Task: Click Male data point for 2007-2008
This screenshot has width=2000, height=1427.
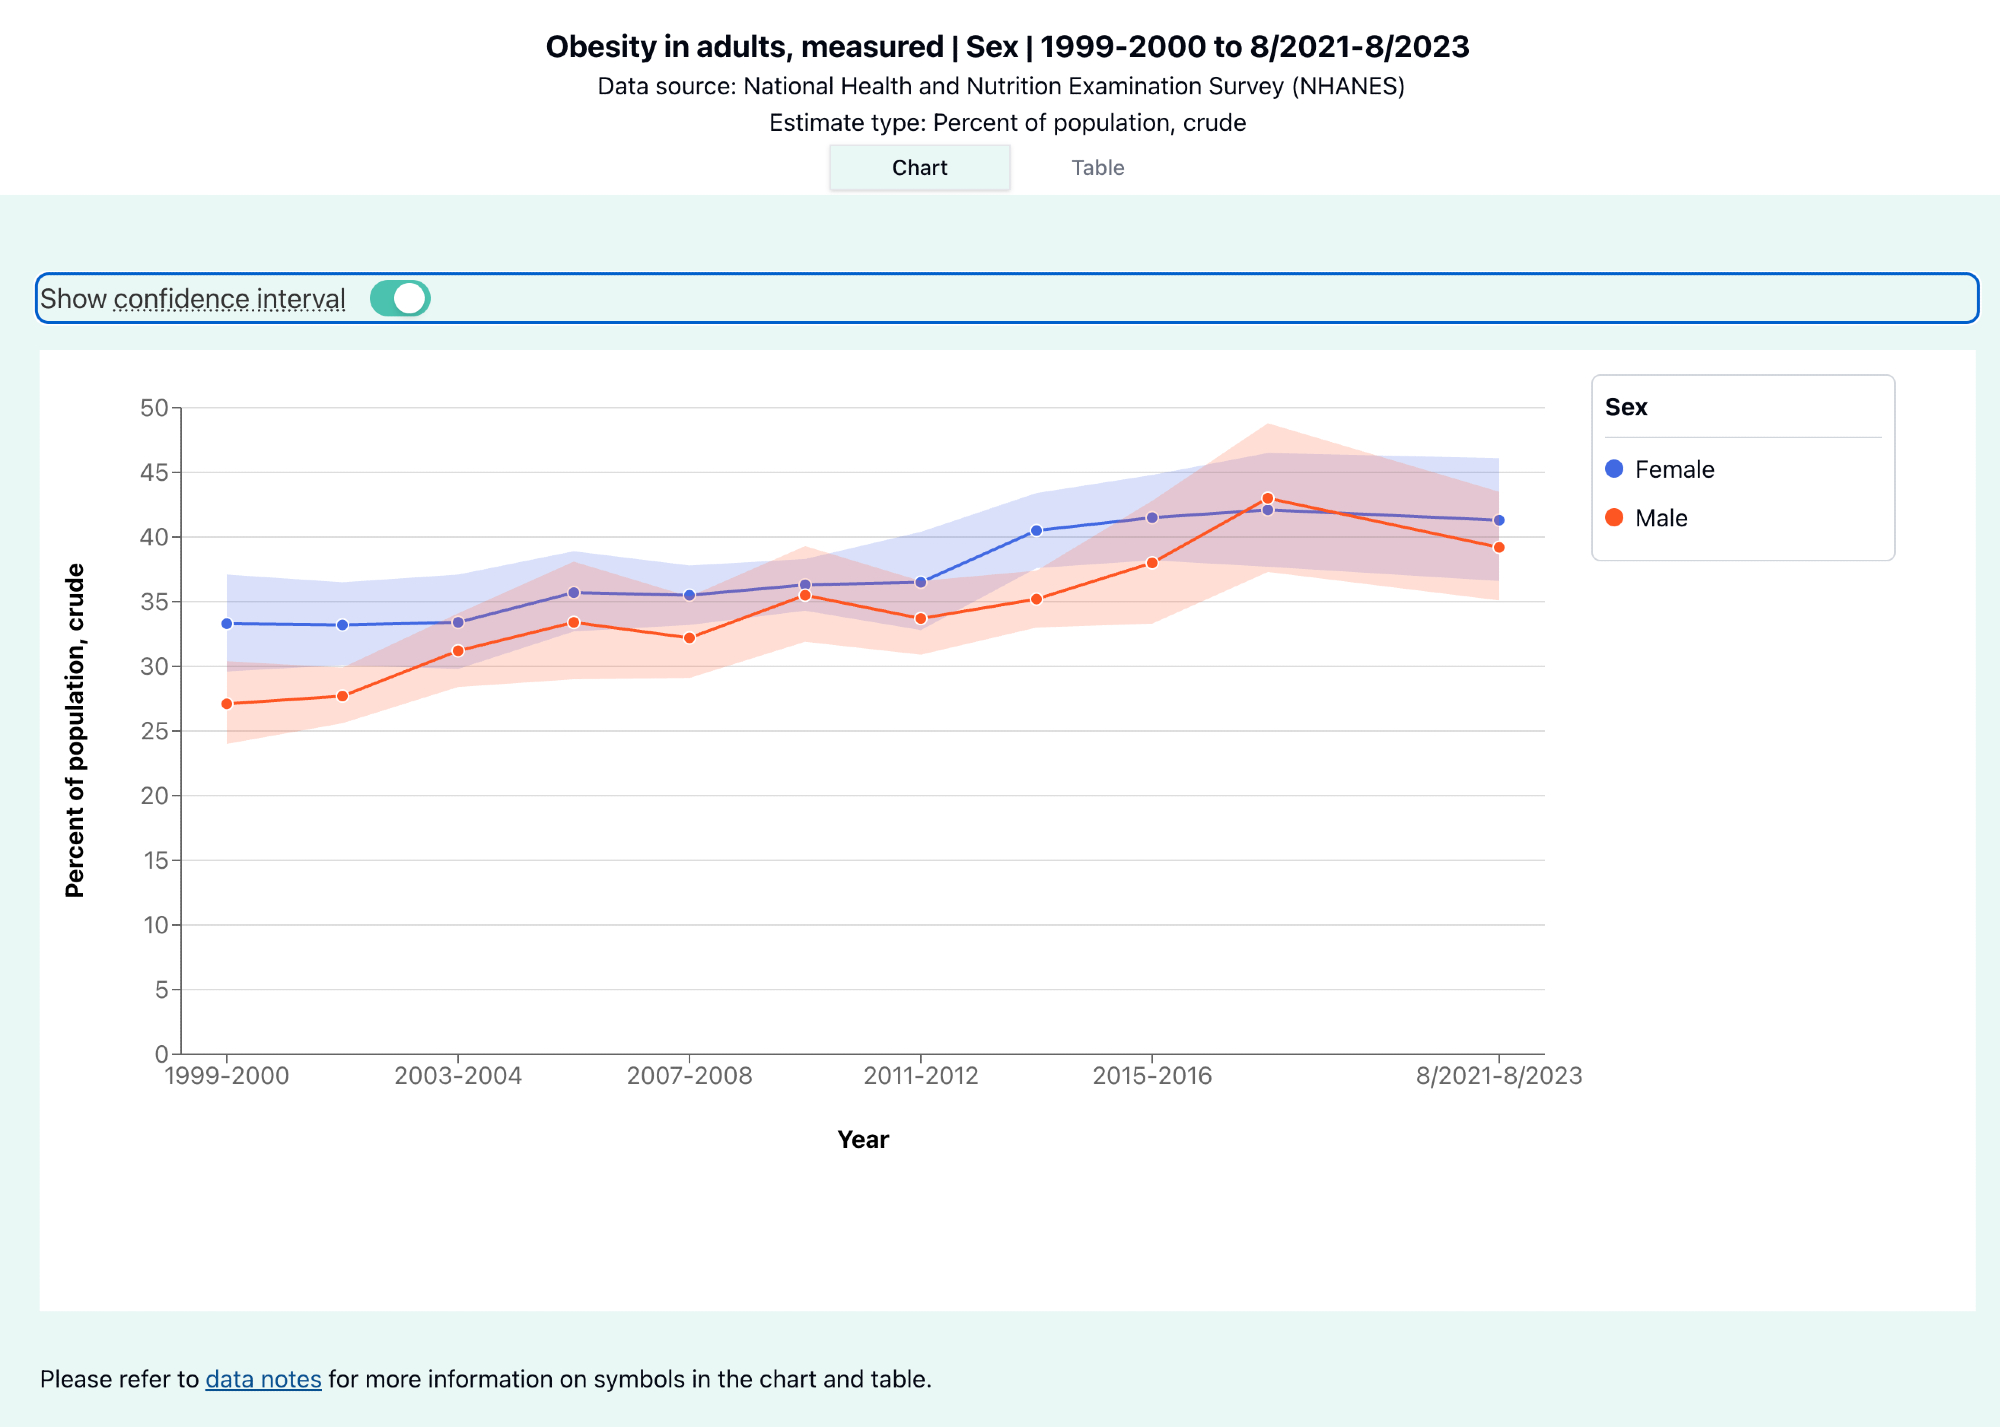Action: tap(689, 638)
